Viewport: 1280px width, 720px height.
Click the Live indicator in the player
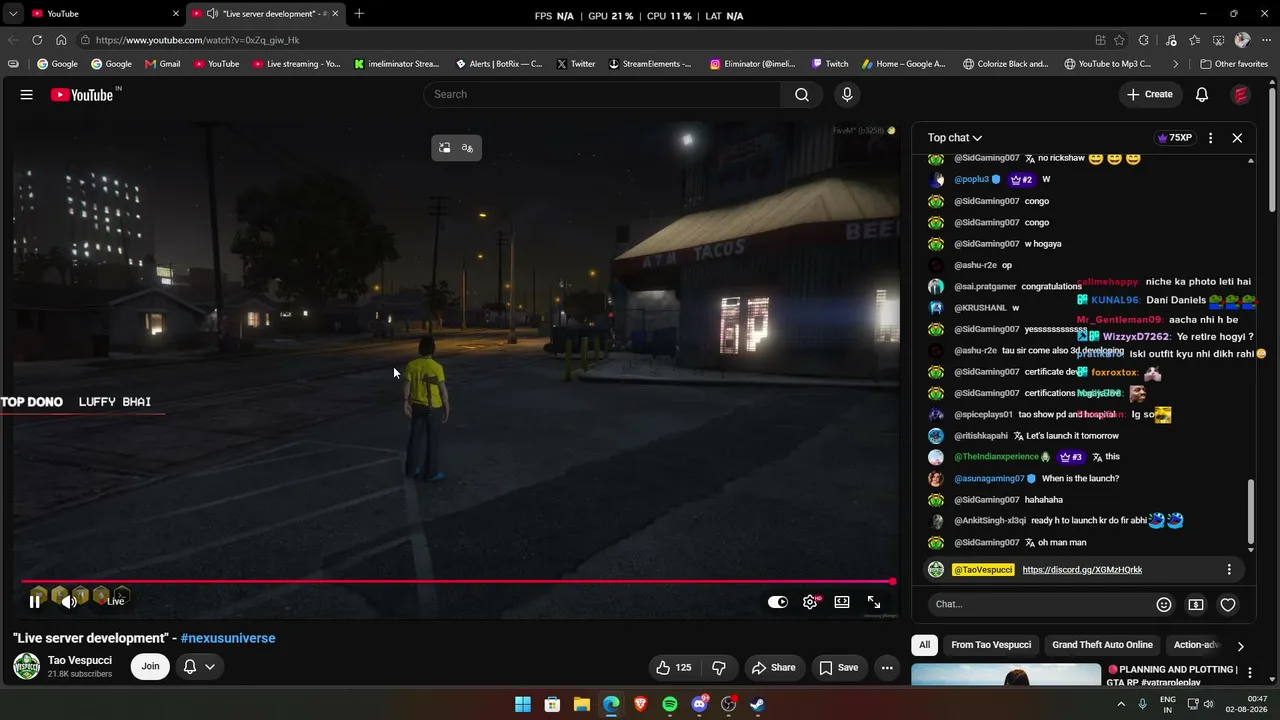116,601
